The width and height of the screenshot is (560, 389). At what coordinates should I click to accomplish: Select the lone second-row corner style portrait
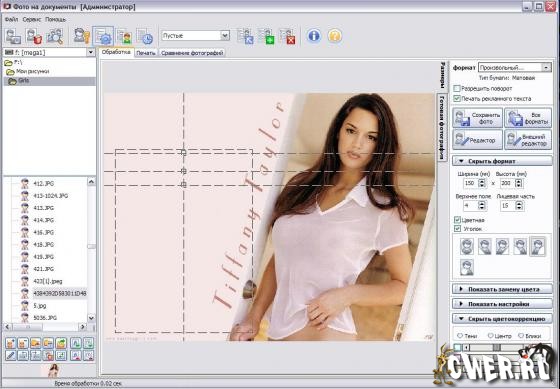[466, 267]
